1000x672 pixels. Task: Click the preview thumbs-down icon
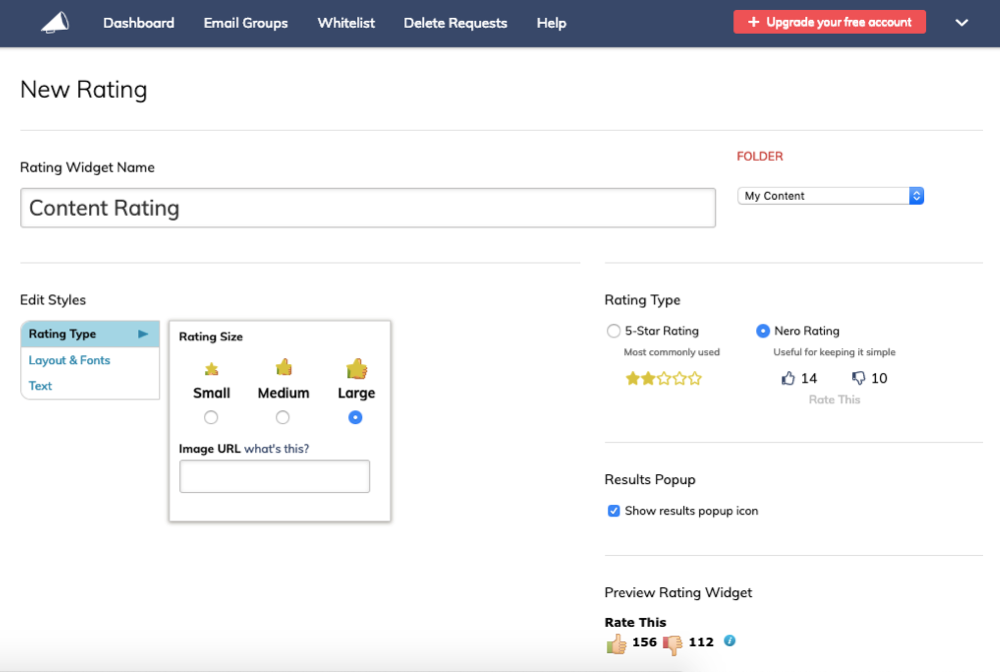(x=672, y=643)
